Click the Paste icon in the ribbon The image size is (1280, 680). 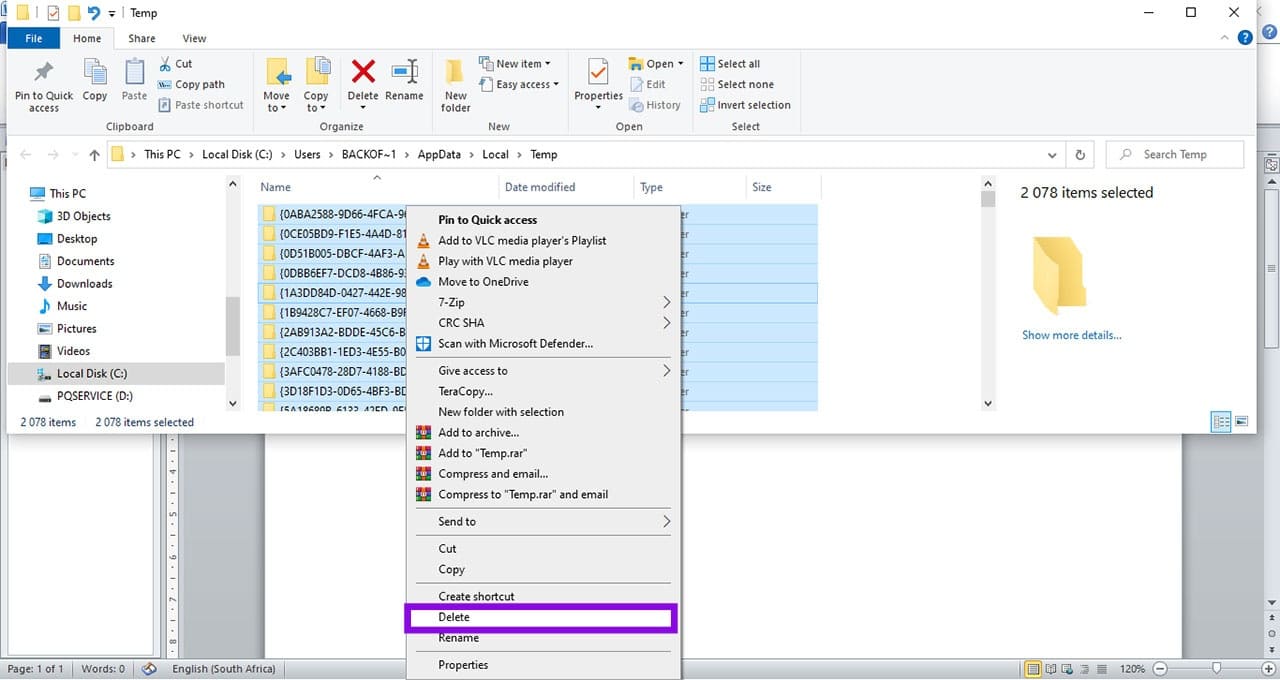tap(134, 81)
